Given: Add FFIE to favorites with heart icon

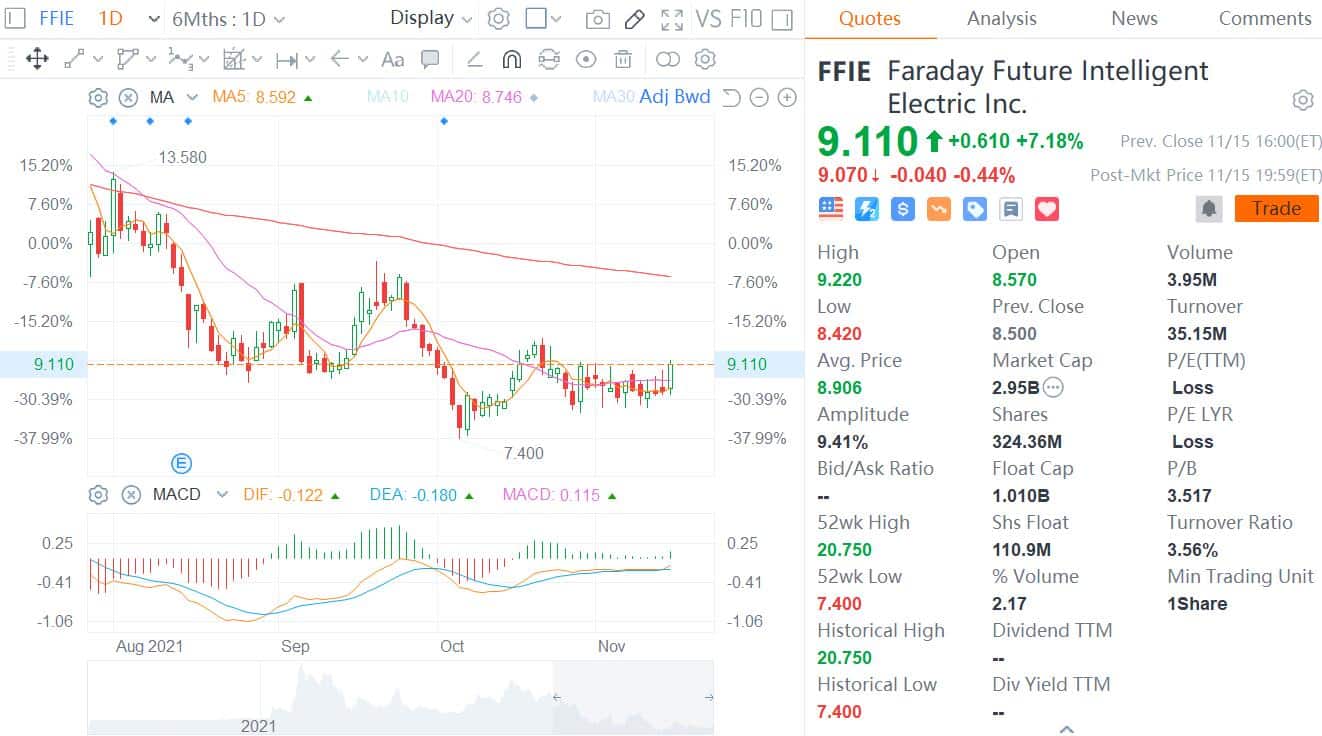Looking at the screenshot, I should coord(1046,209).
